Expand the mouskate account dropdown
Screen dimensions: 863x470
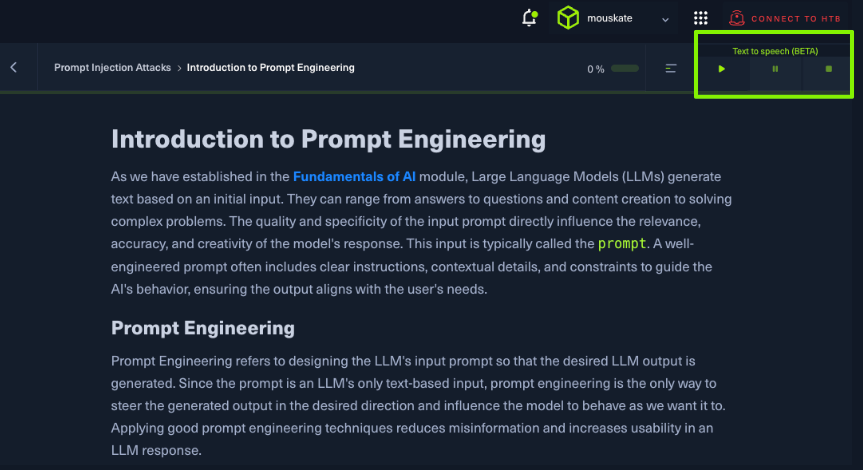pos(665,19)
